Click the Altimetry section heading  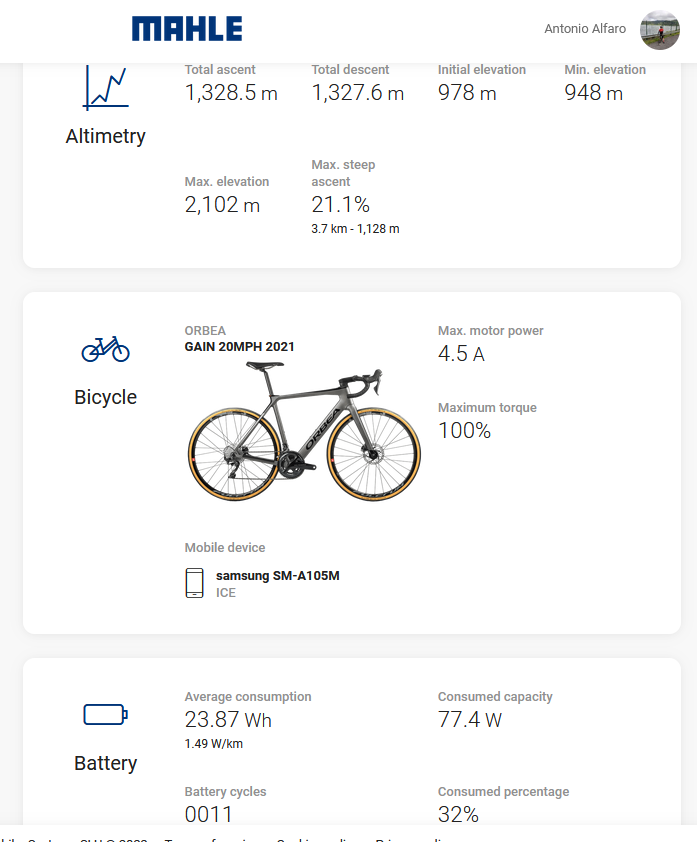click(105, 137)
